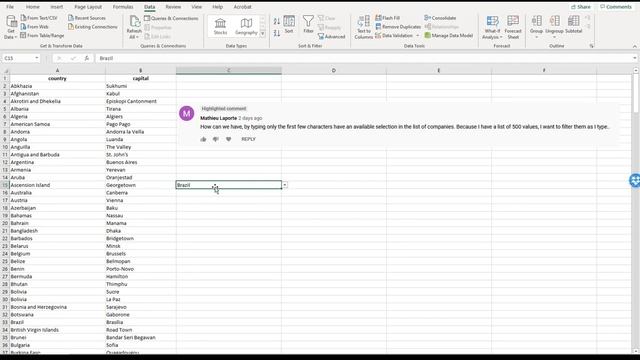Click the vertical scrollbar thumb
Viewport: 640px width, 360px height.
636,94
